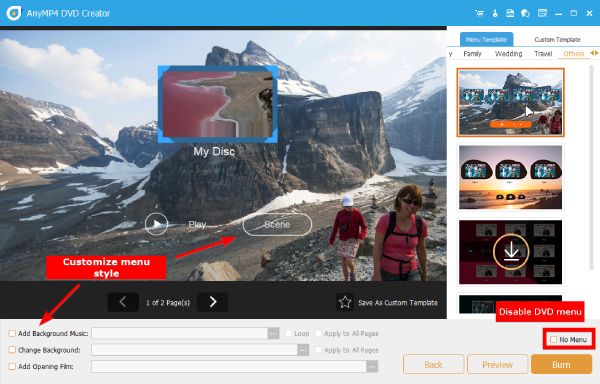Click the opening film path field

[229, 366]
